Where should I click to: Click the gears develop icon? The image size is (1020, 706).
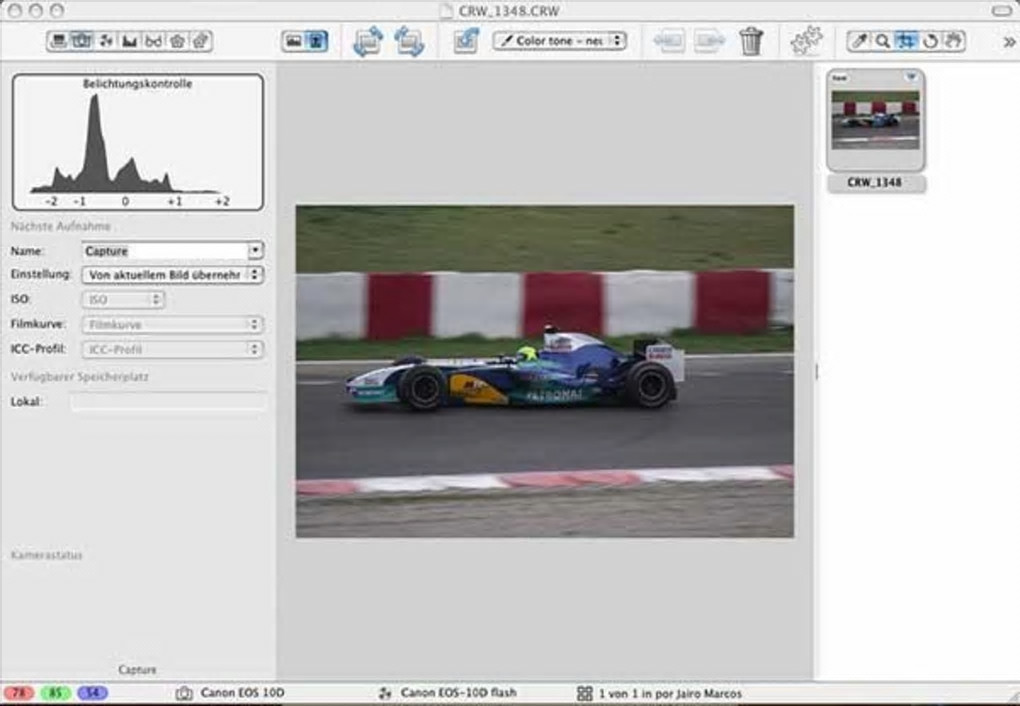(x=805, y=41)
